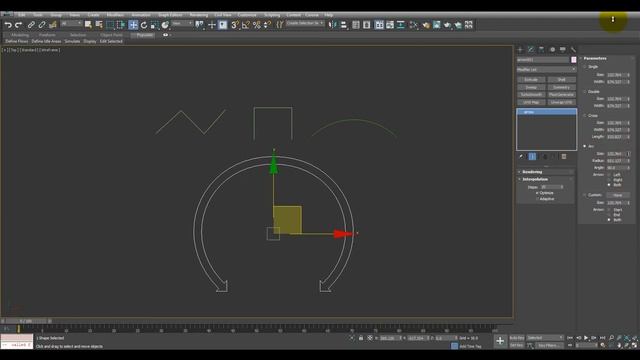
Task: Click Remove Modifier trash icon below stack
Action: click(564, 157)
